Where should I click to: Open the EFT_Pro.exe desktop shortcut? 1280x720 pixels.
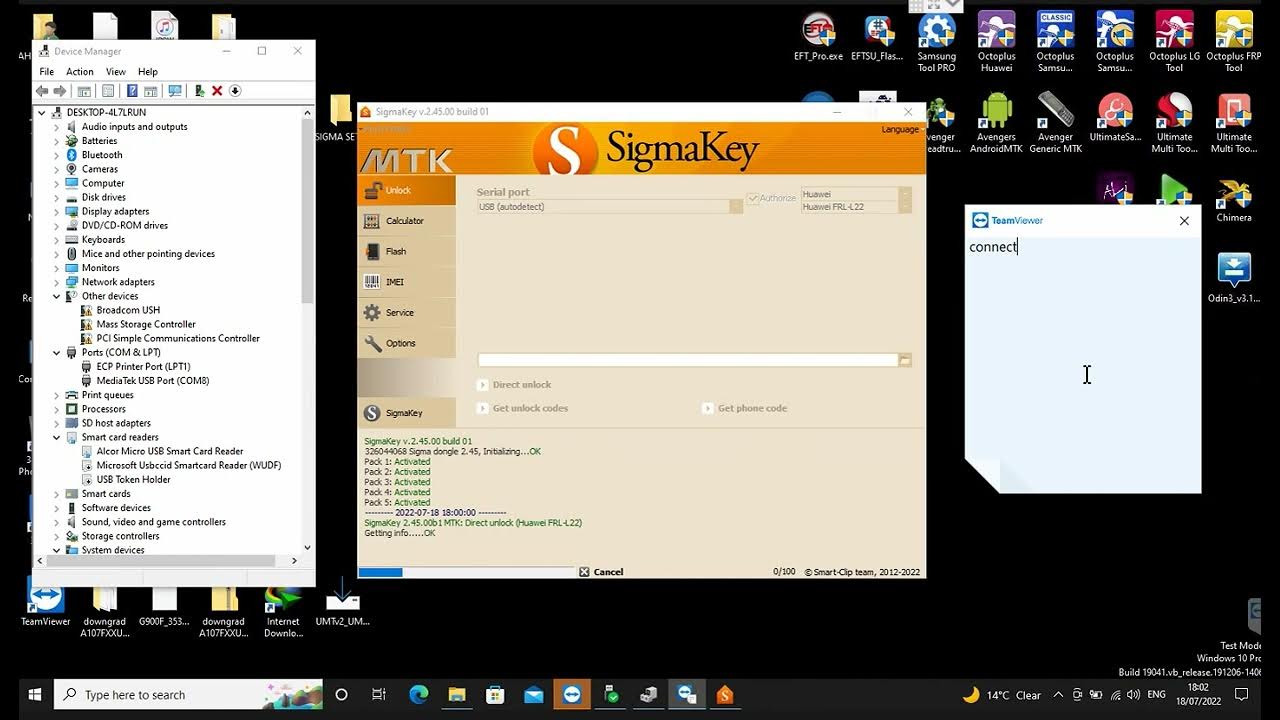click(818, 38)
